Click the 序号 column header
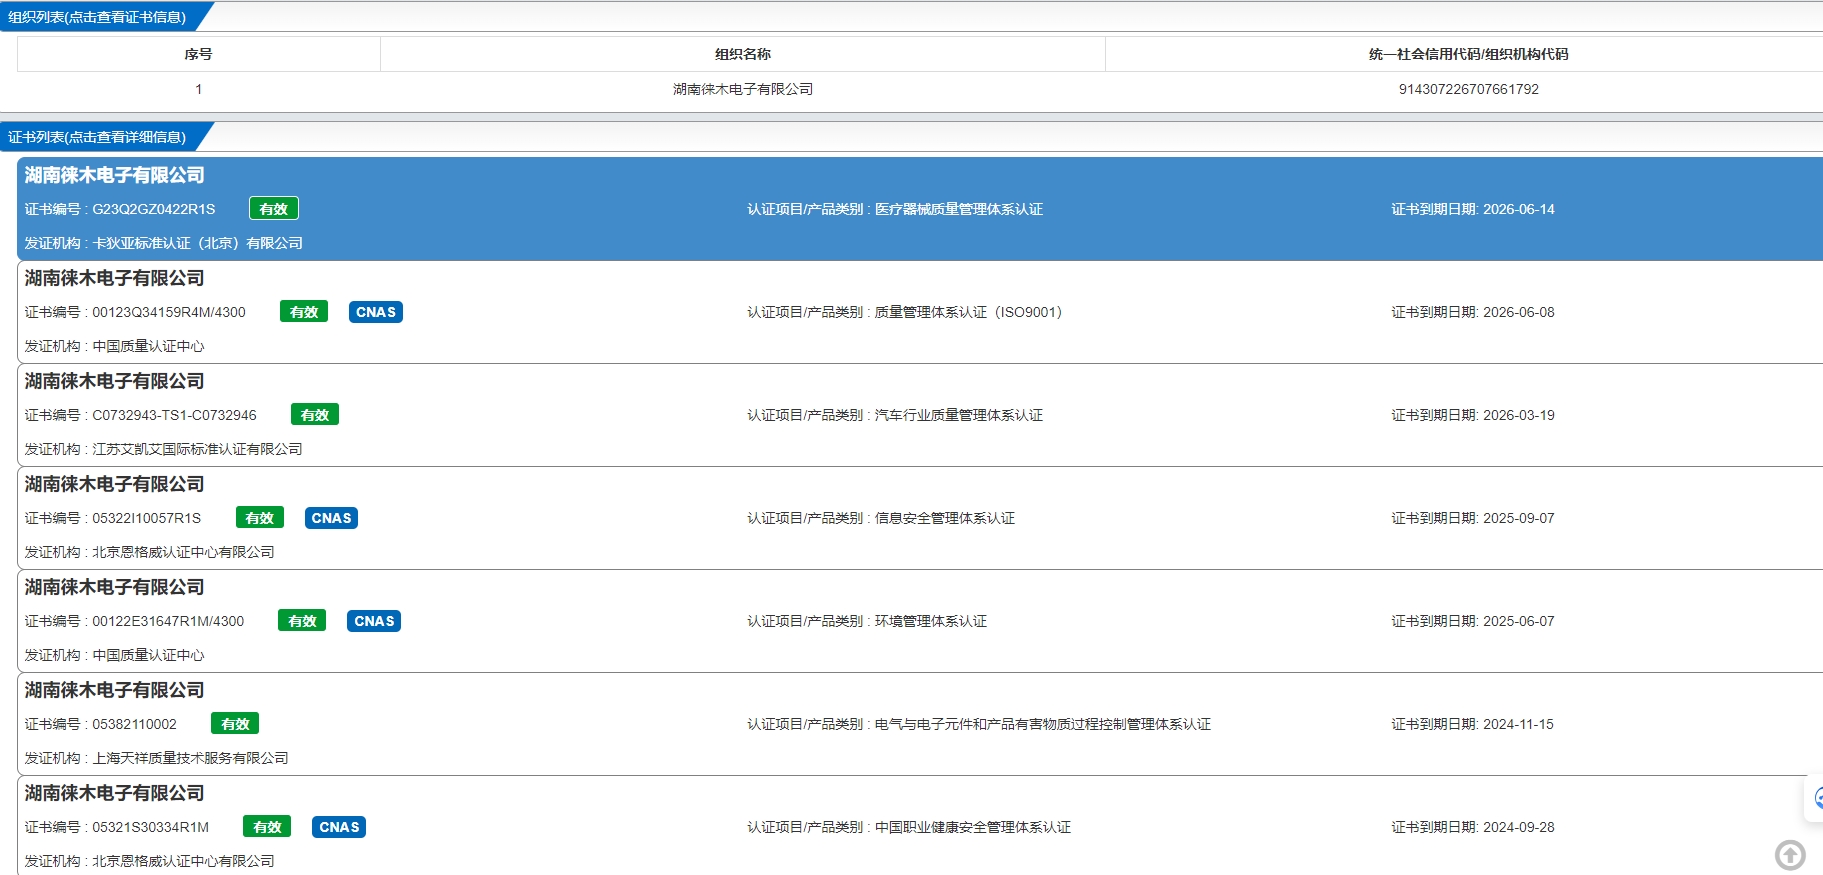 [x=198, y=54]
